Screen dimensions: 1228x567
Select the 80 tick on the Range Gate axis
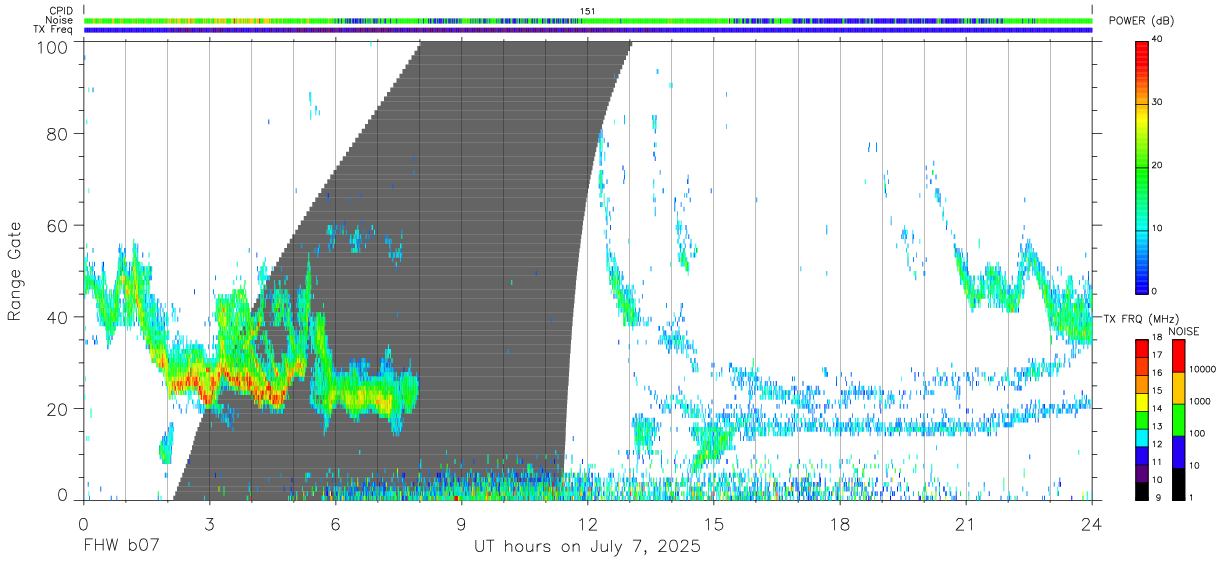click(x=59, y=134)
